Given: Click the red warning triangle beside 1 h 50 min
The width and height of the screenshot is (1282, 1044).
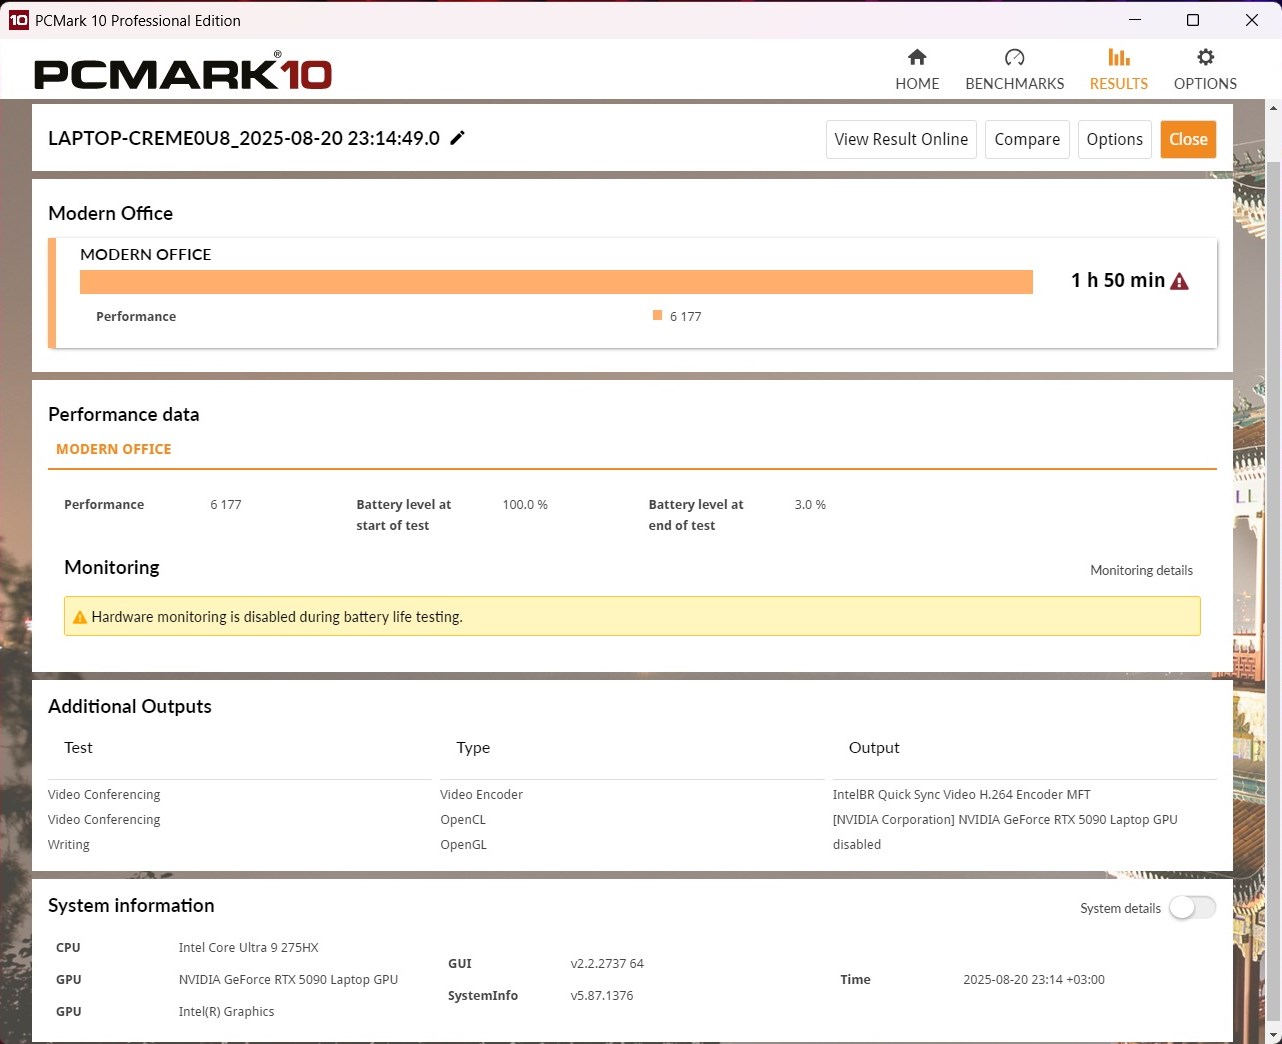Looking at the screenshot, I should (x=1180, y=282).
